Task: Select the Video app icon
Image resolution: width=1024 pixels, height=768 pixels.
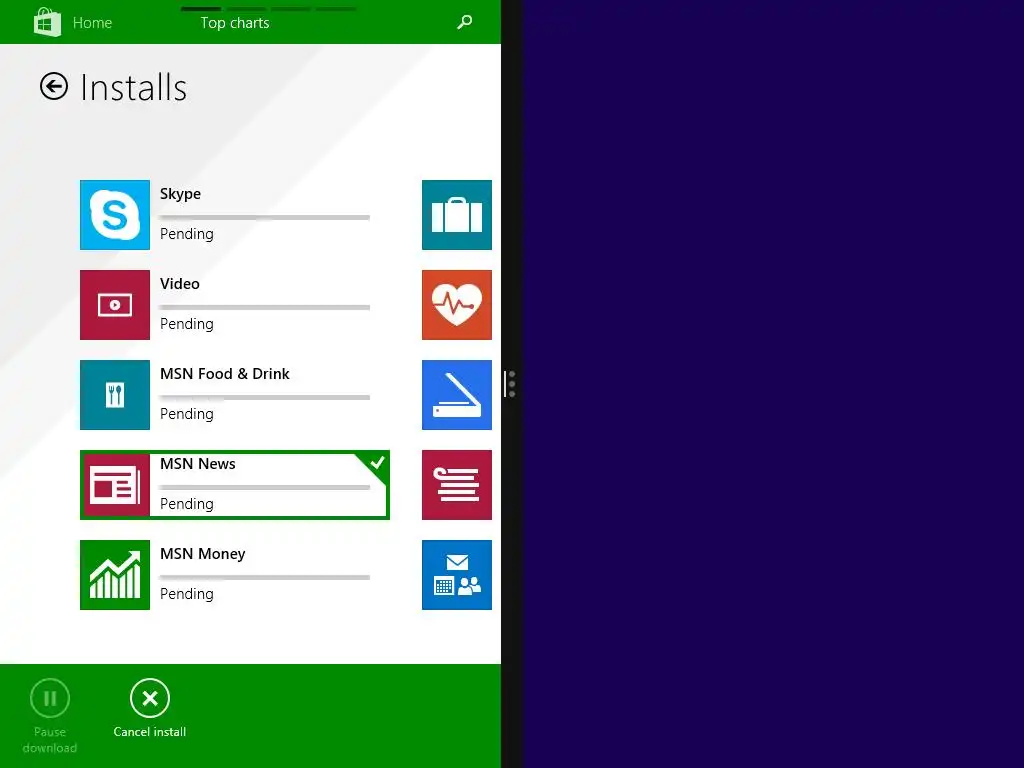Action: pyautogui.click(x=115, y=305)
